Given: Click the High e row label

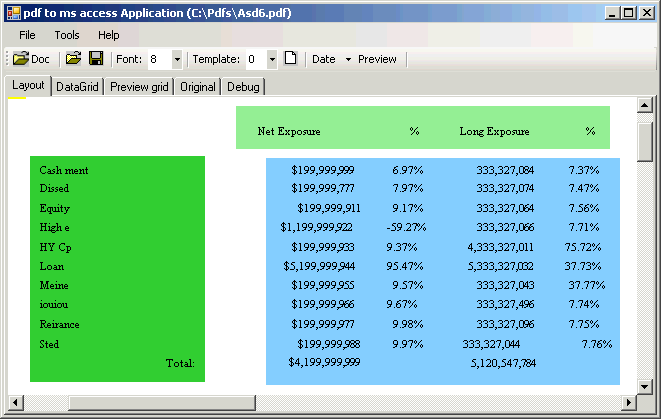Looking at the screenshot, I should 54,228.
